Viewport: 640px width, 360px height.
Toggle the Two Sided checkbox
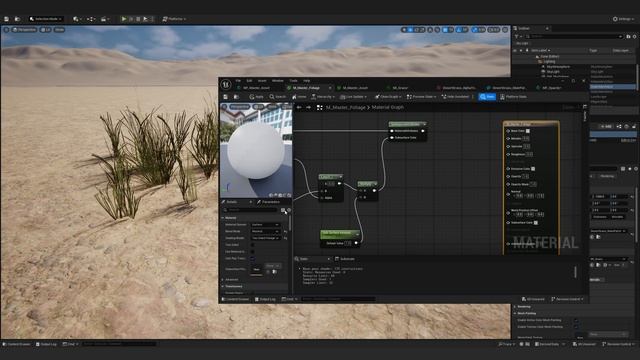pos(252,245)
